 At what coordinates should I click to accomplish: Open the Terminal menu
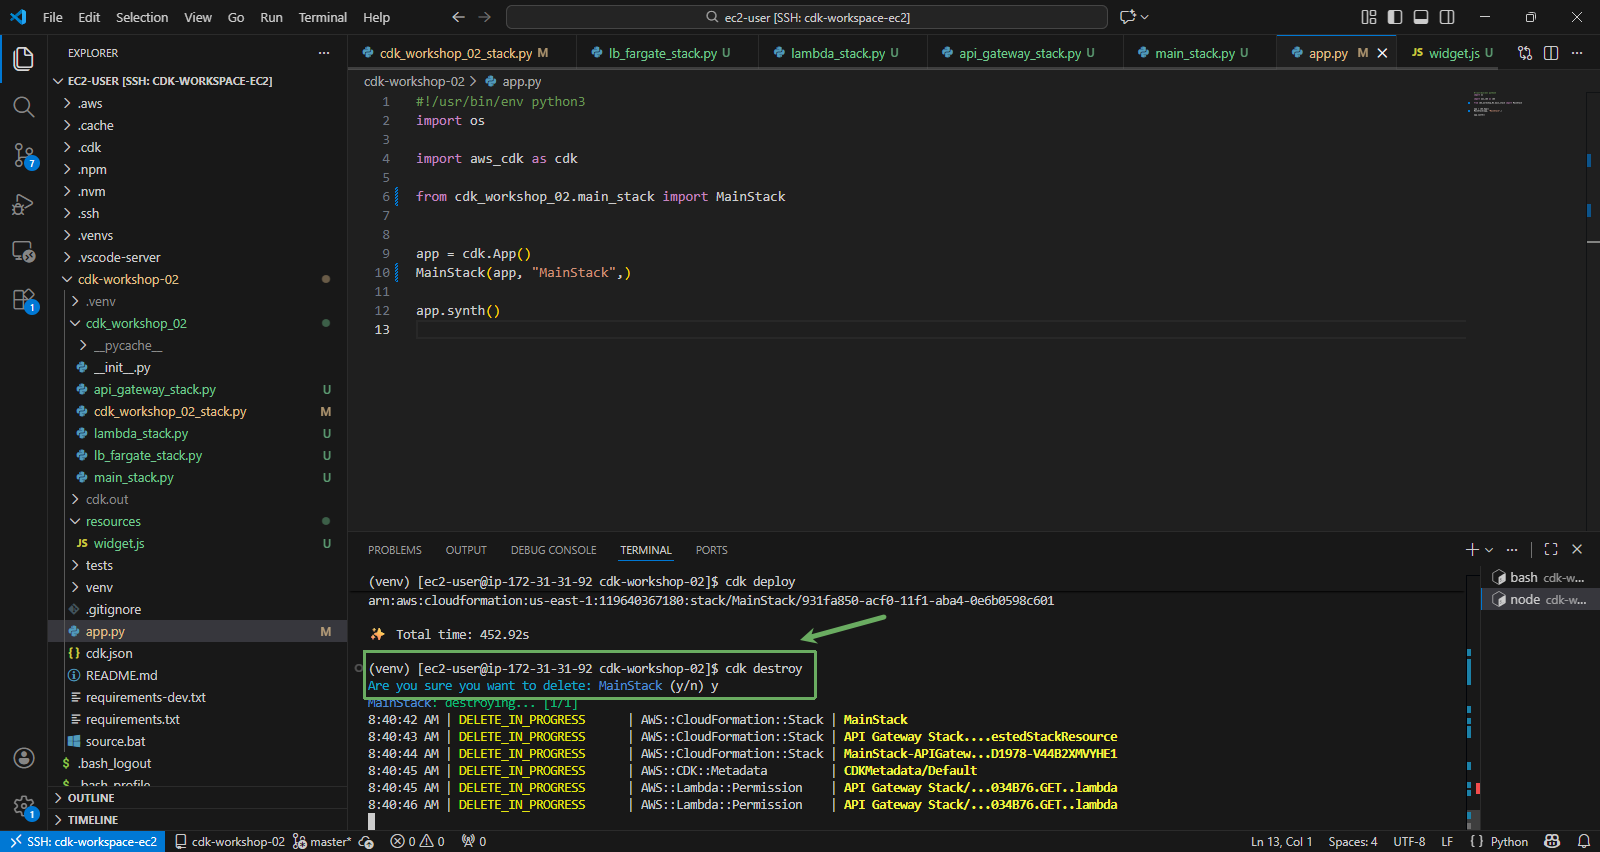click(322, 17)
